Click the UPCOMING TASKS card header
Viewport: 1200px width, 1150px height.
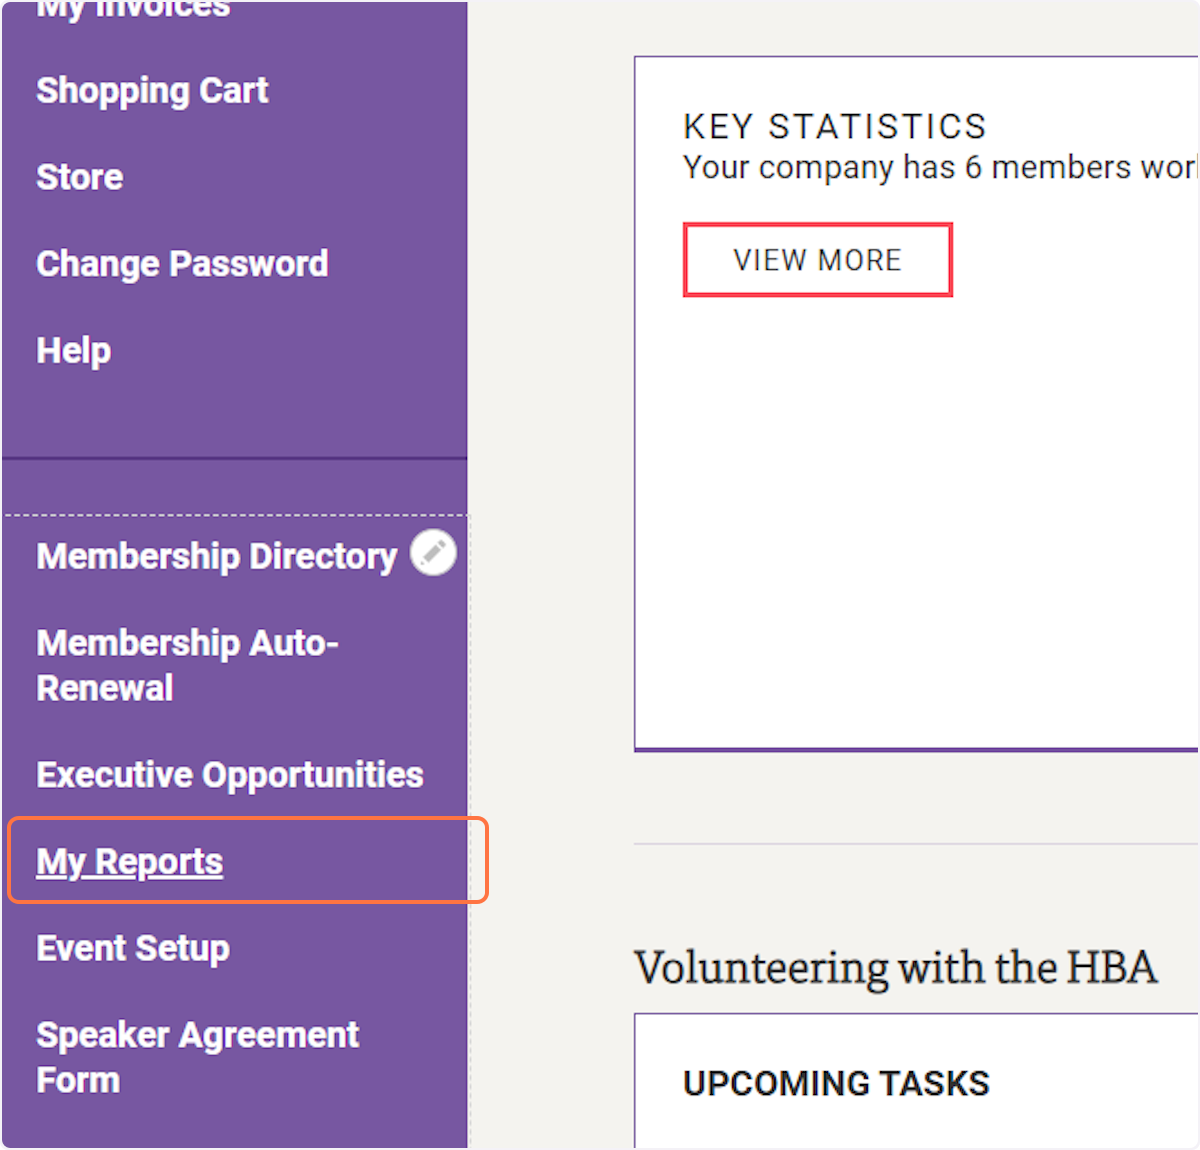point(836,1083)
